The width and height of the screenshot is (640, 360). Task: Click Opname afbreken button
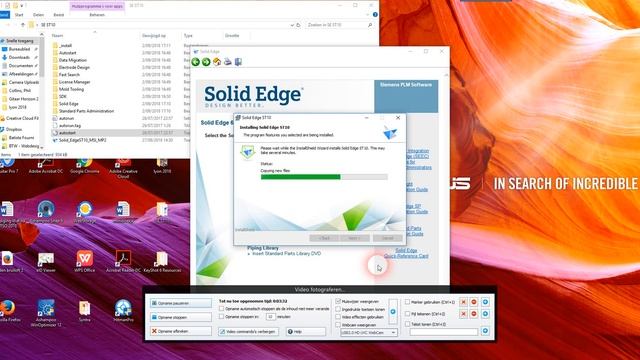tap(181, 331)
